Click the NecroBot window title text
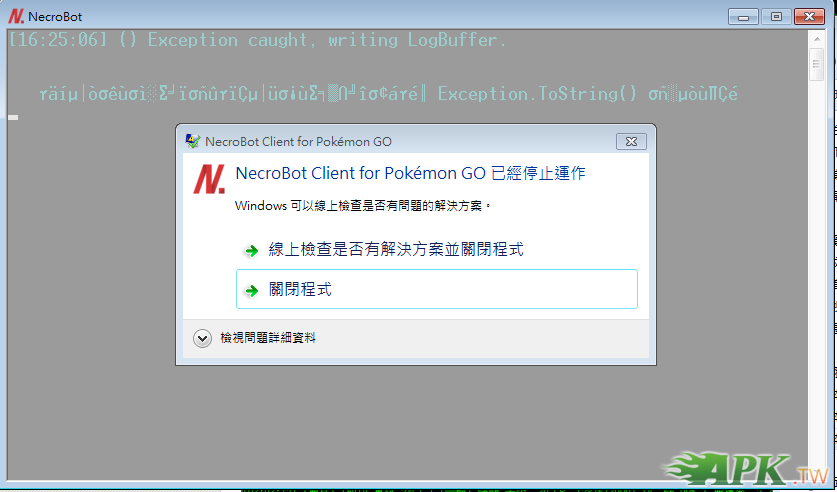This screenshot has width=837, height=492. (55, 17)
